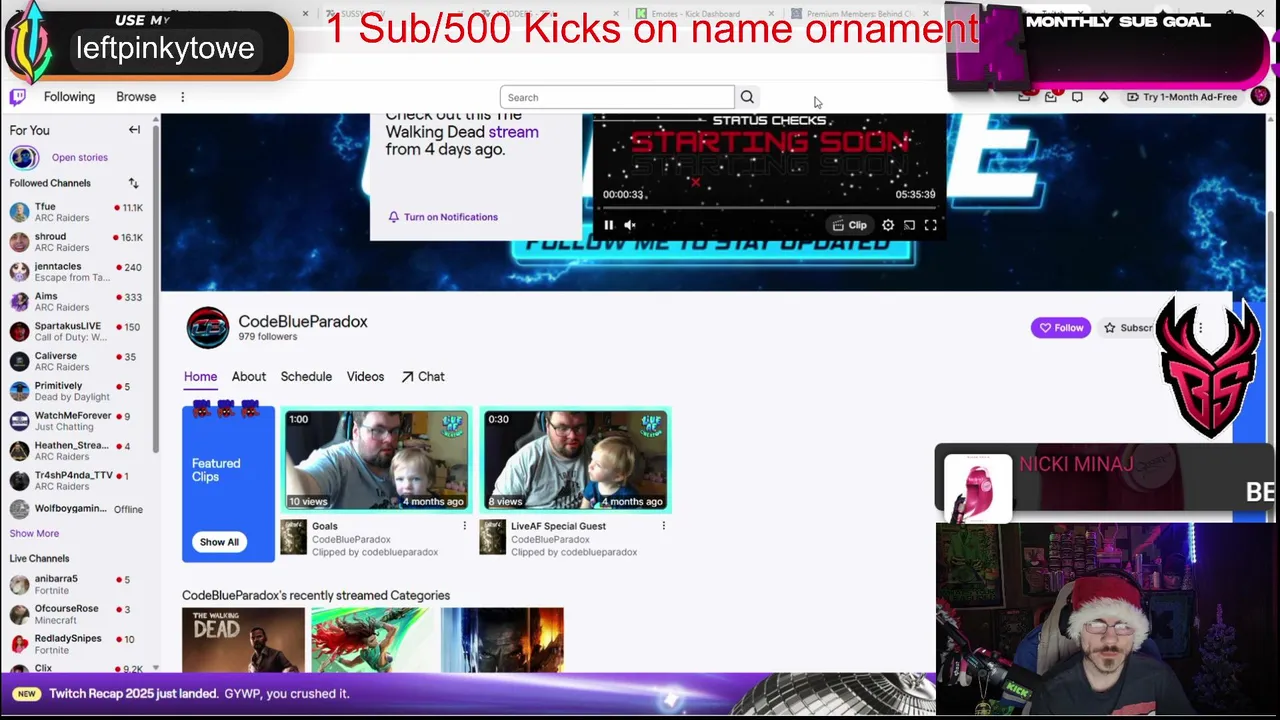The width and height of the screenshot is (1280, 720).
Task: Open Tfue's channel in the sidebar
Action: (x=77, y=212)
